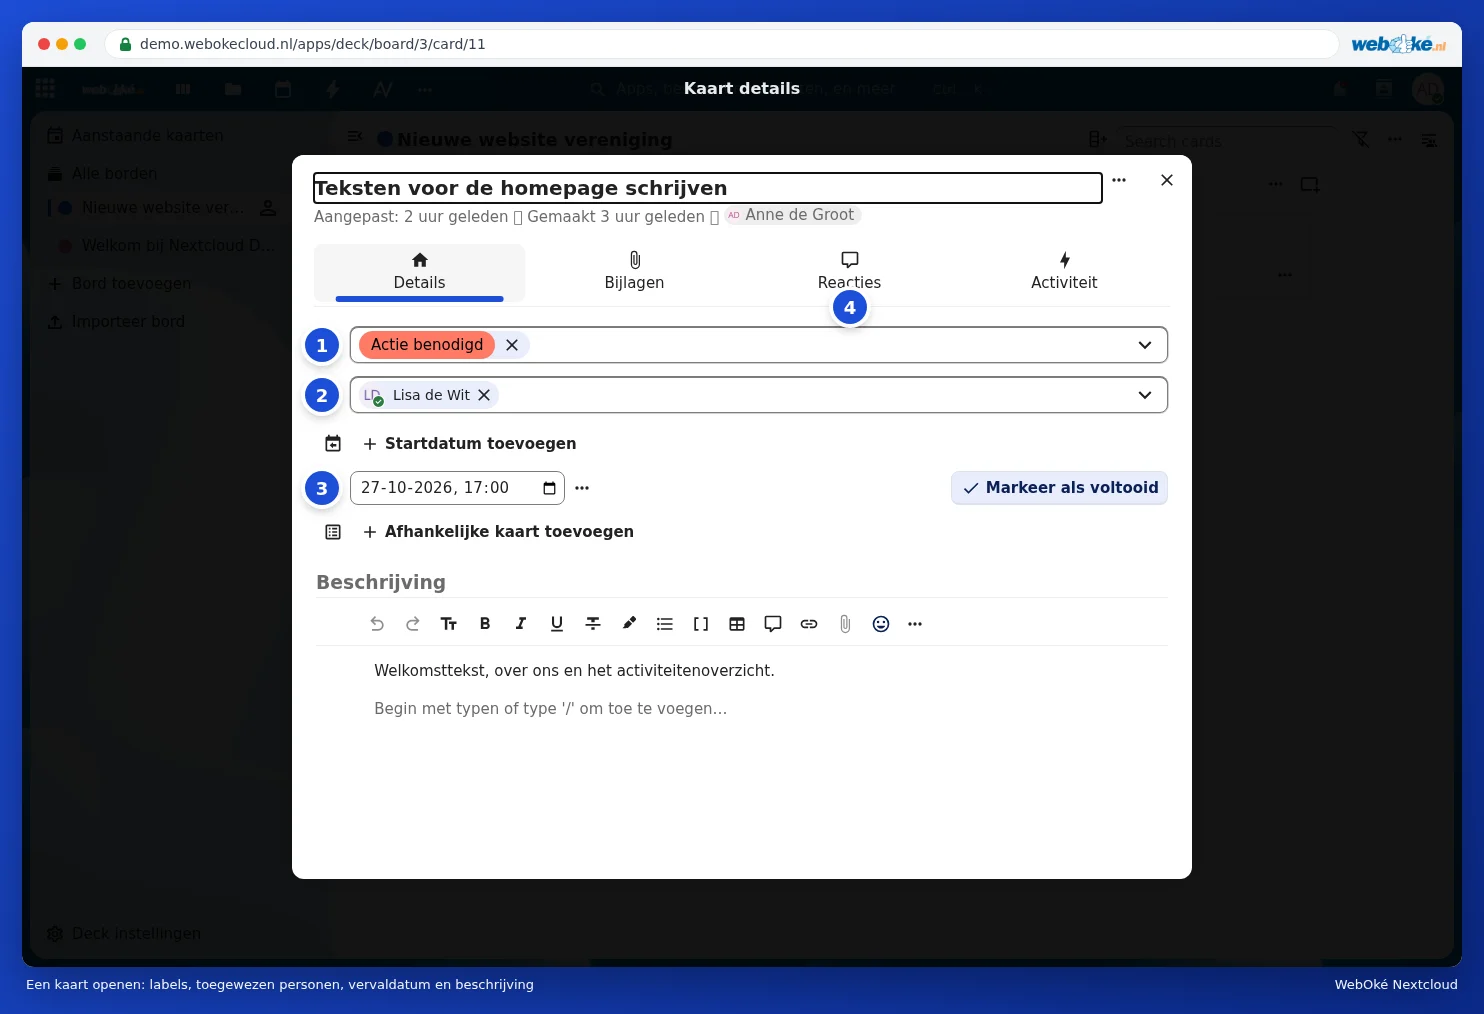Expand the assigned users dropdown chevron
1484x1014 pixels.
tap(1145, 395)
